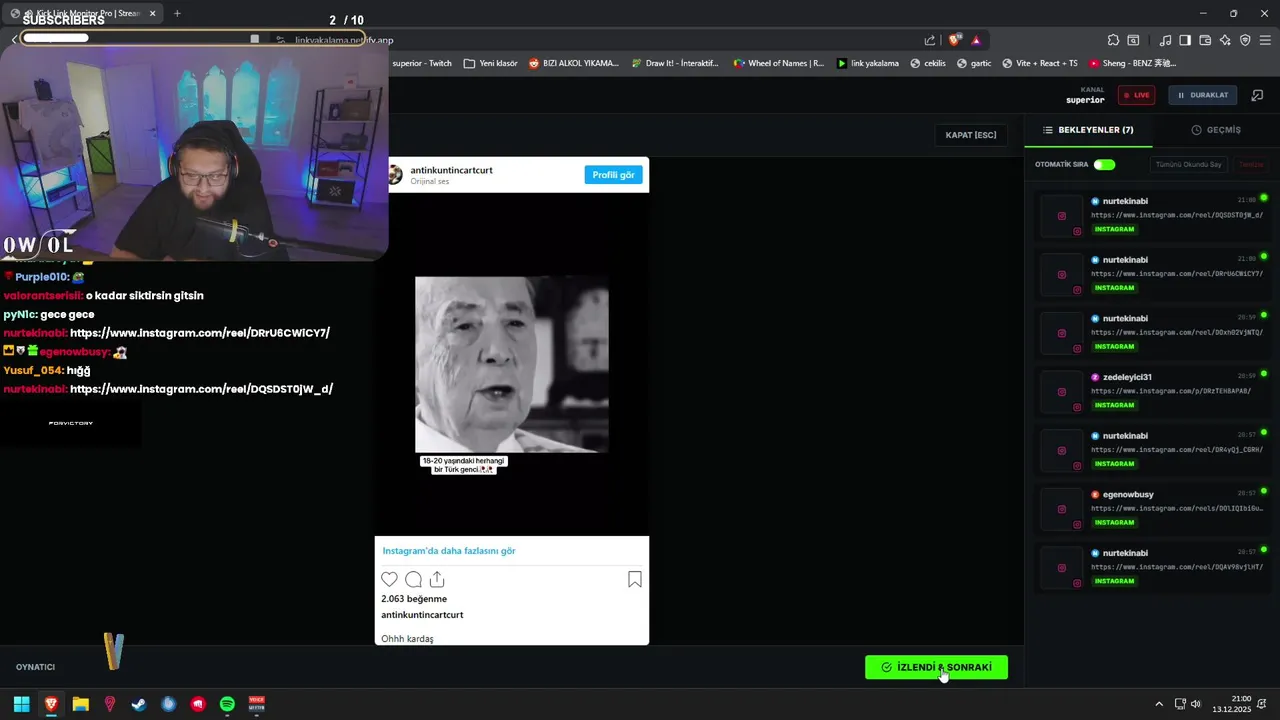Click the Brave browser taskbar icon

[x=51, y=704]
